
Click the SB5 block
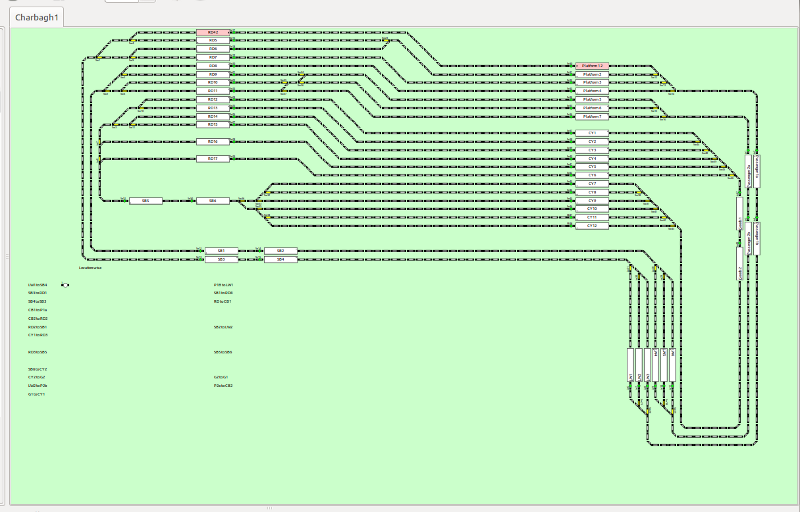(x=146, y=201)
